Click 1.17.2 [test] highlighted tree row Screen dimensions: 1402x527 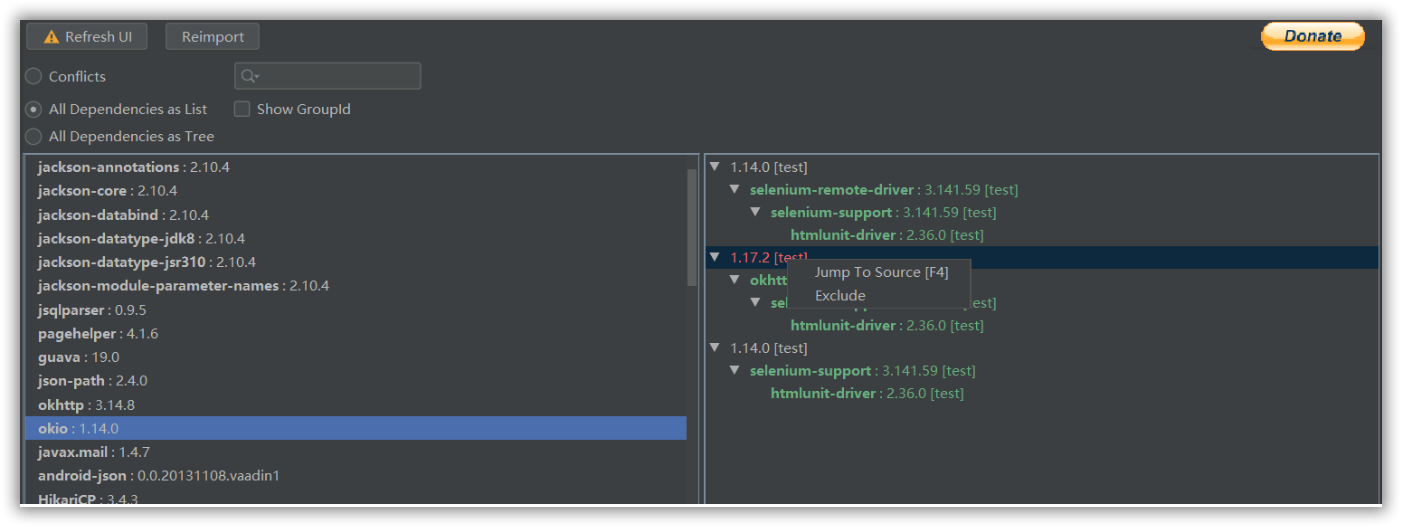[x=1042, y=257]
